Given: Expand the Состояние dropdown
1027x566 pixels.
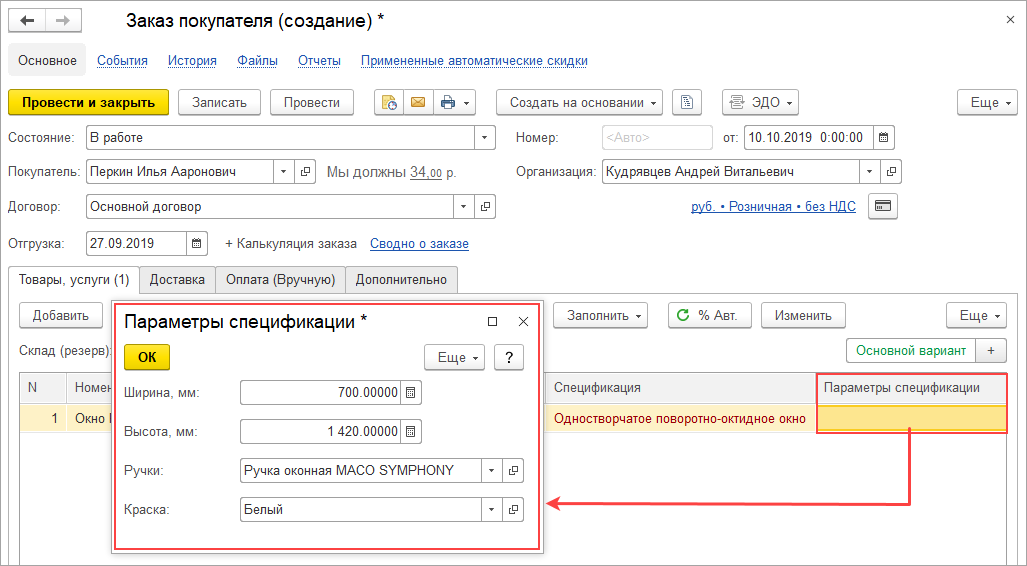Looking at the screenshot, I should 485,137.
